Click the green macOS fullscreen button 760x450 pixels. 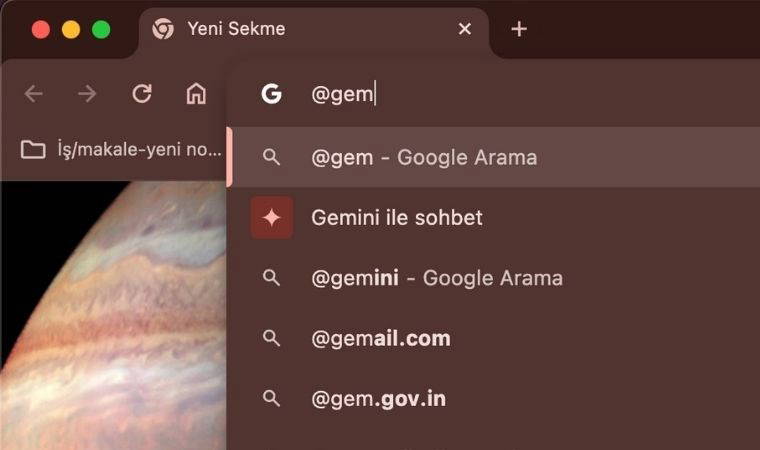(x=101, y=29)
